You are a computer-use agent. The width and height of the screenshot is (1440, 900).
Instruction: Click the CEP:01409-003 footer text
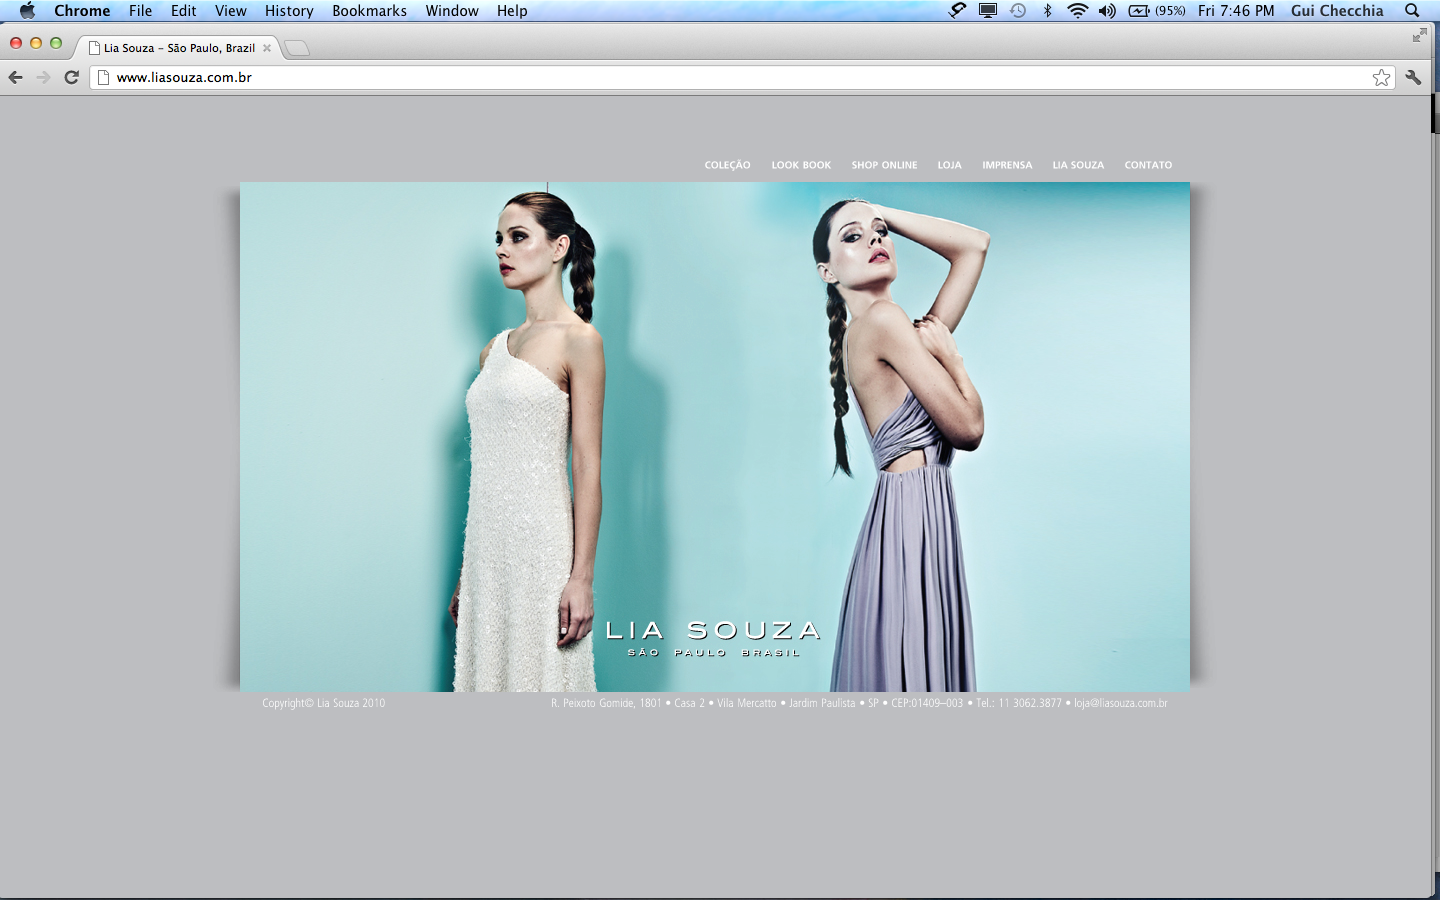(927, 703)
